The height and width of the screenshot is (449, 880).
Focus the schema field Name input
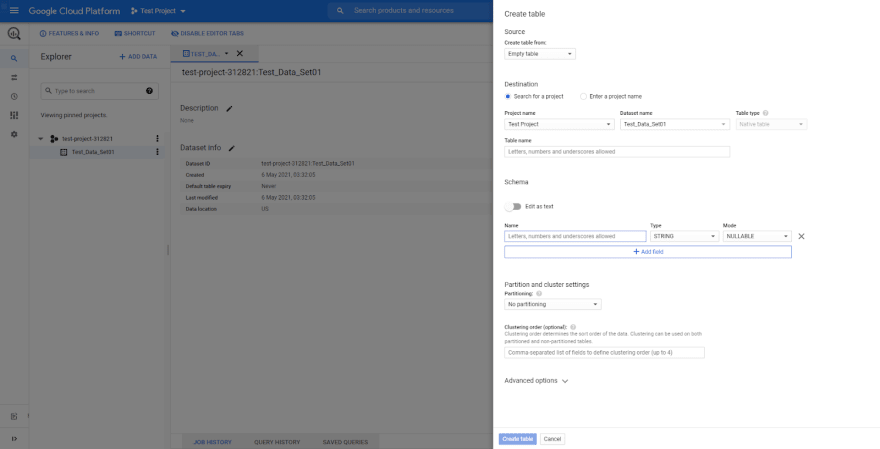[x=575, y=236]
